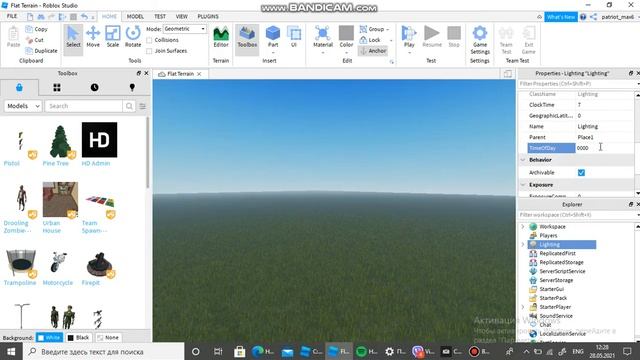
Task: Open Toolbox Creations lightbulb tab
Action: click(132, 87)
